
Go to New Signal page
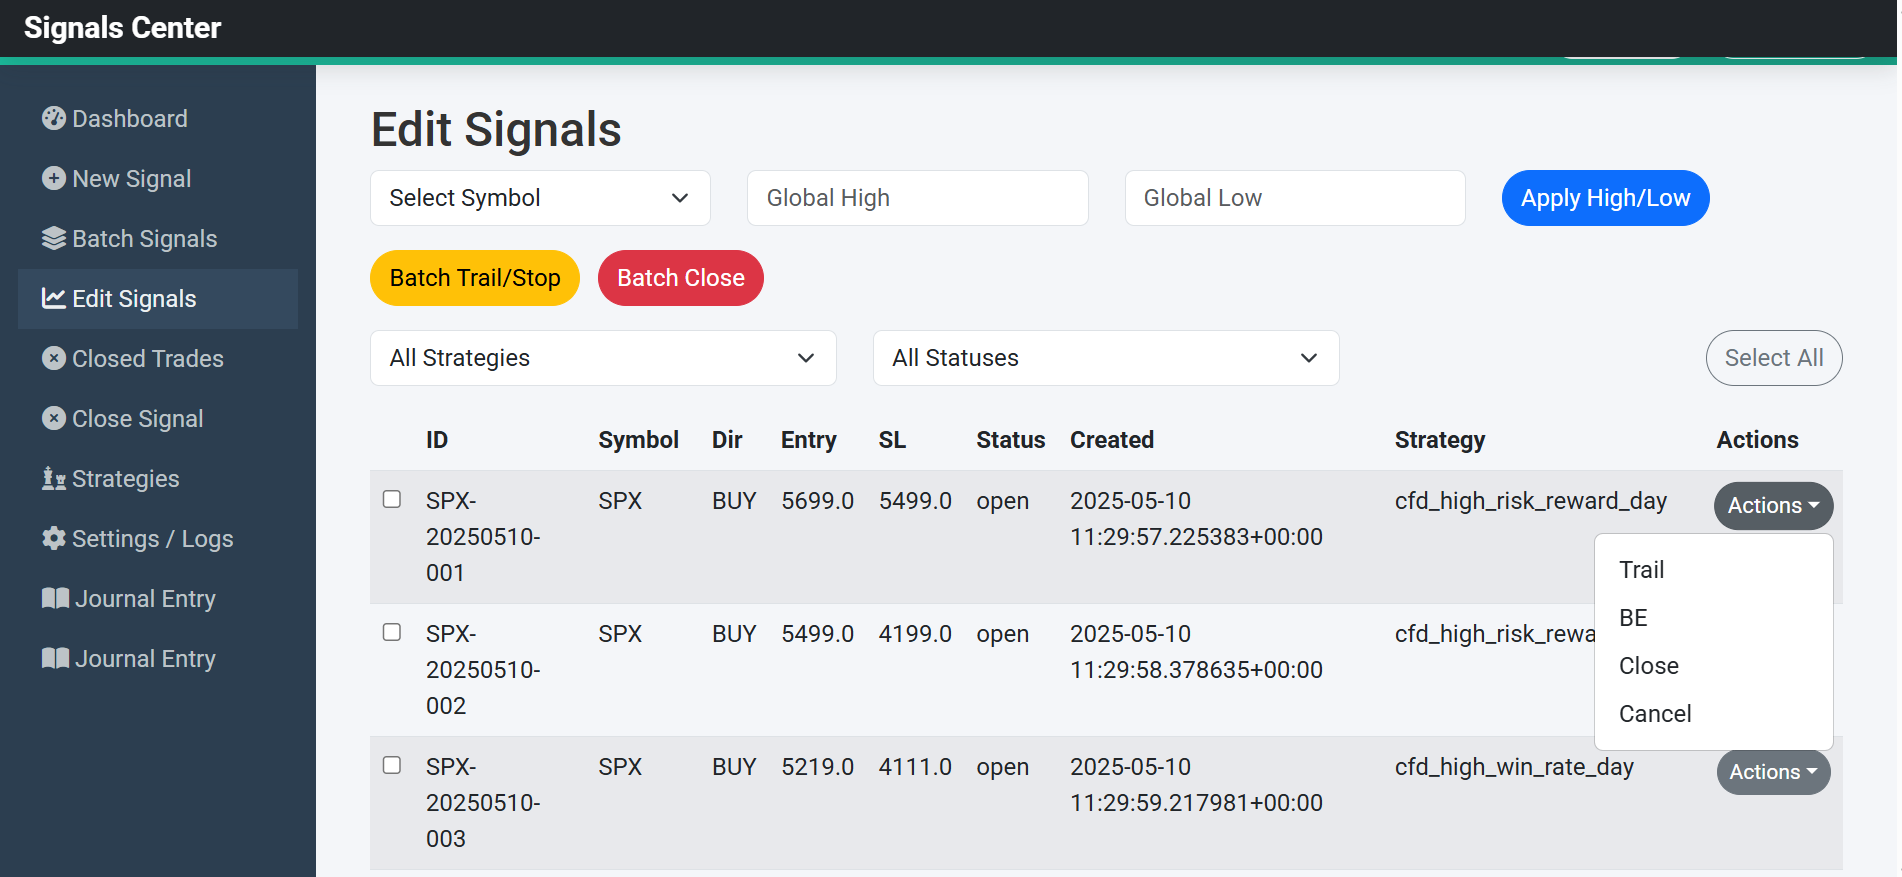(x=158, y=179)
